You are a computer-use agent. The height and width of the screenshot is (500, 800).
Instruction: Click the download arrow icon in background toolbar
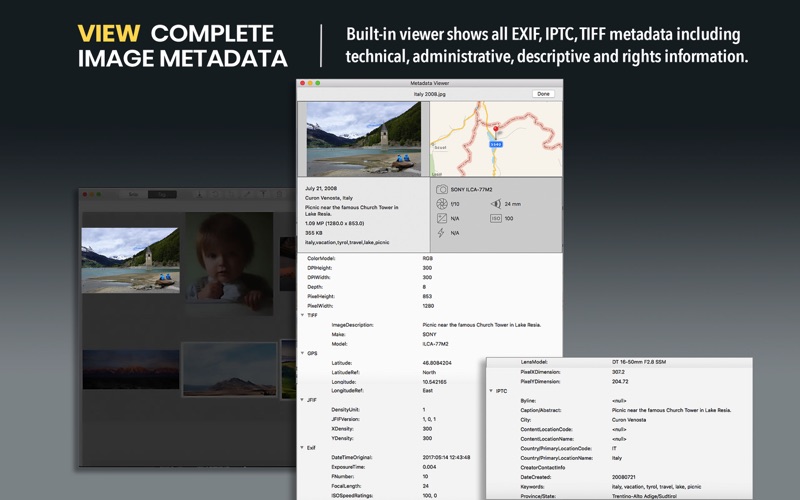coord(199,194)
